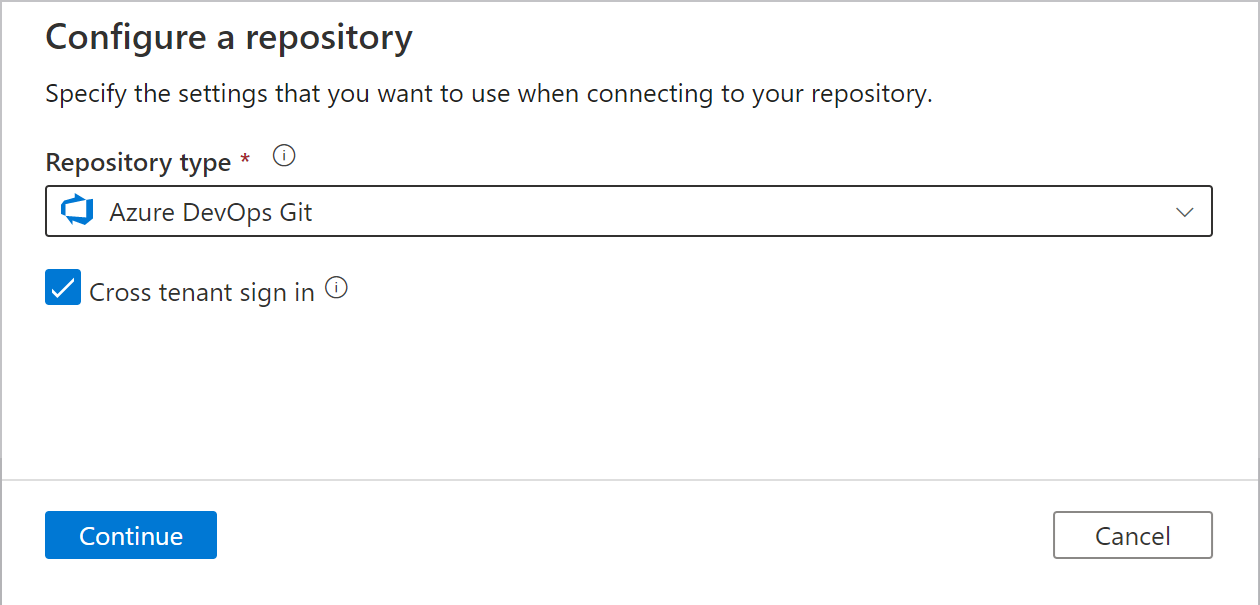Click the Cross tenant sign in label text
The height and width of the screenshot is (605, 1260).
tap(202, 292)
